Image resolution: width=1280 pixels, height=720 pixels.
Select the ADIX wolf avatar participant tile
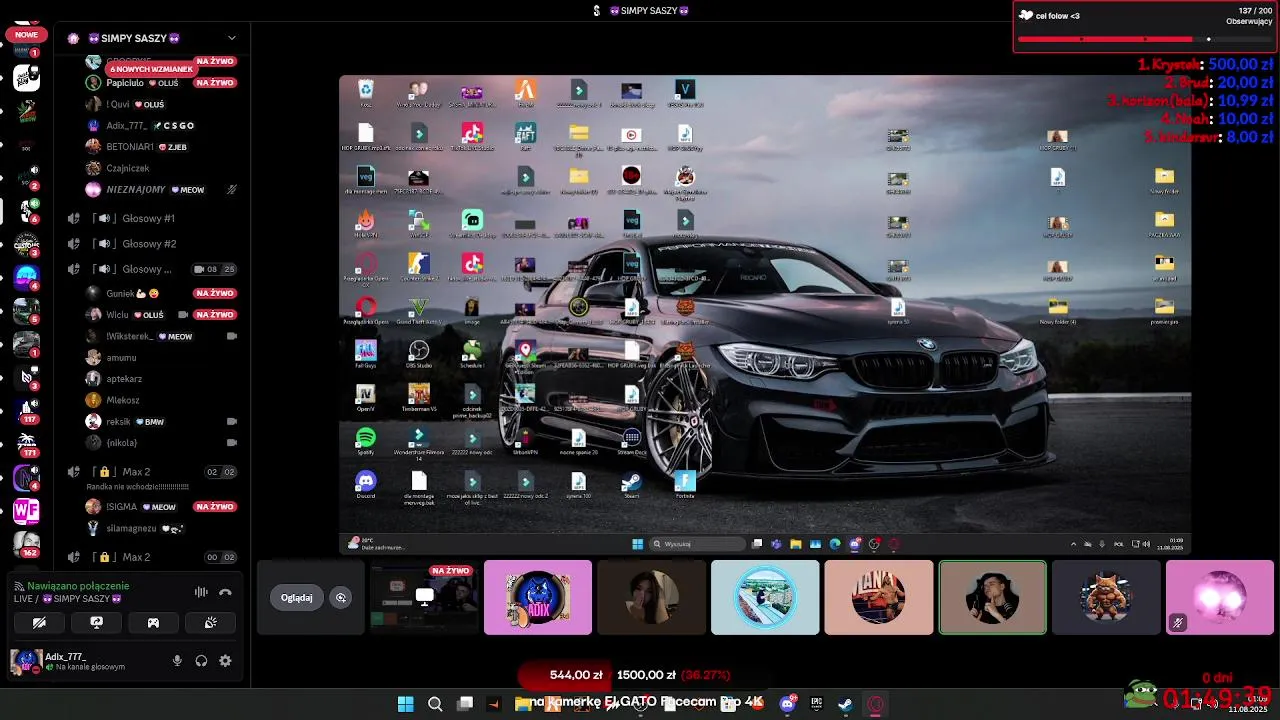click(x=538, y=597)
